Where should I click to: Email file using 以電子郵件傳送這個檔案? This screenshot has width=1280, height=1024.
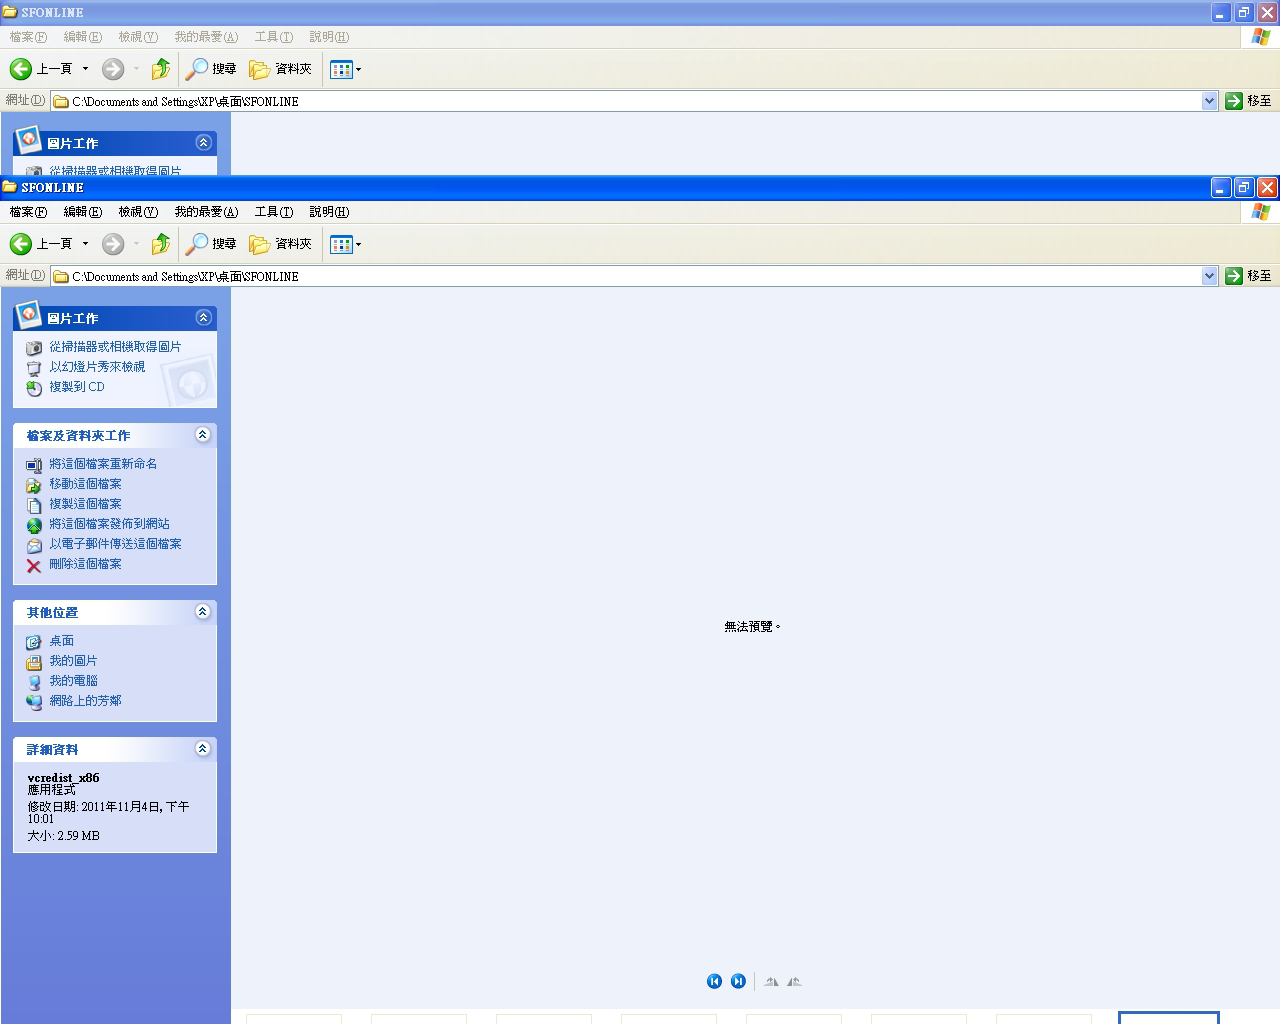[x=115, y=544]
